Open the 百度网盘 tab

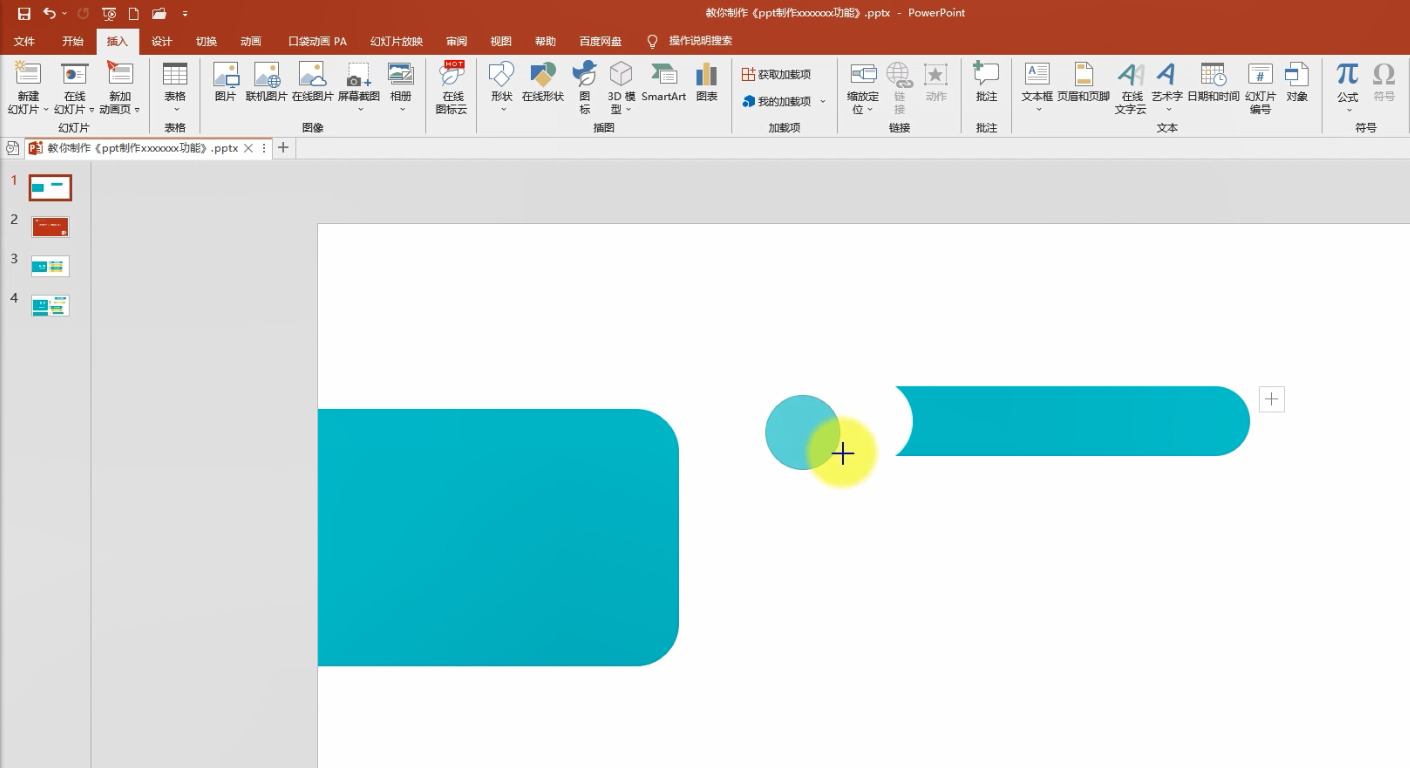point(600,41)
